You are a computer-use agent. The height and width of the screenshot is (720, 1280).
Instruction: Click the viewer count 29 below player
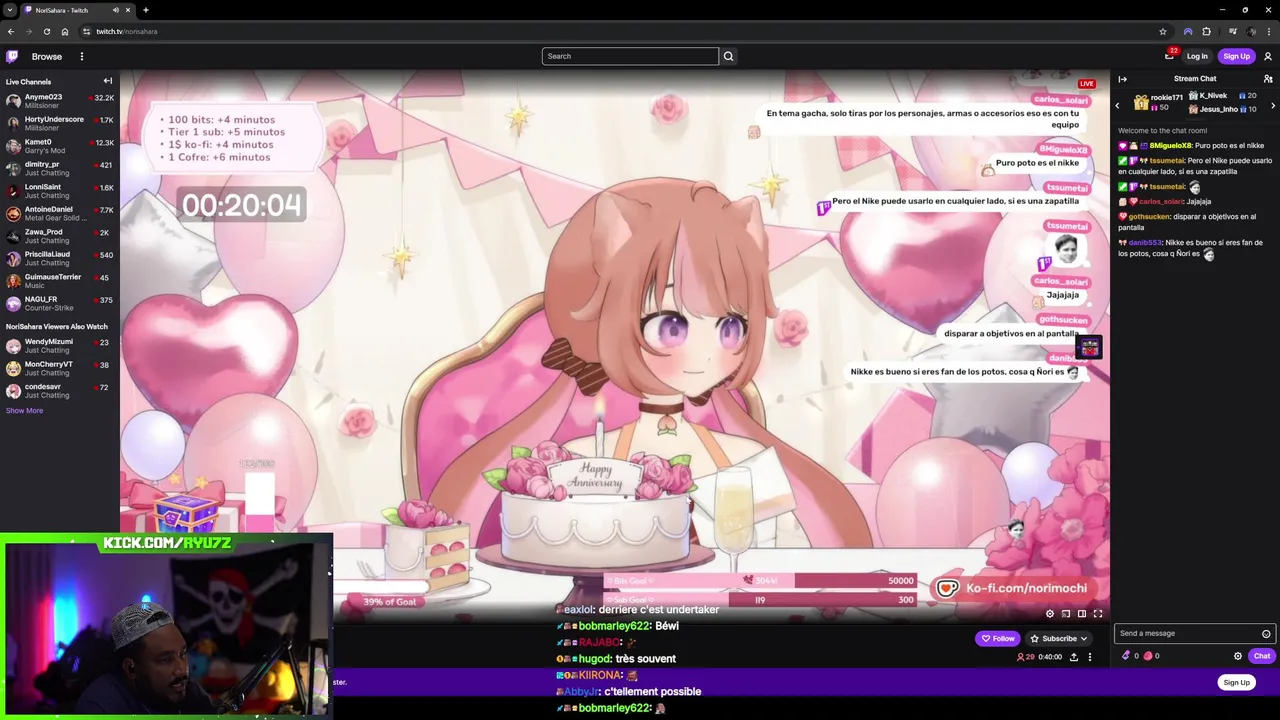click(x=1026, y=657)
